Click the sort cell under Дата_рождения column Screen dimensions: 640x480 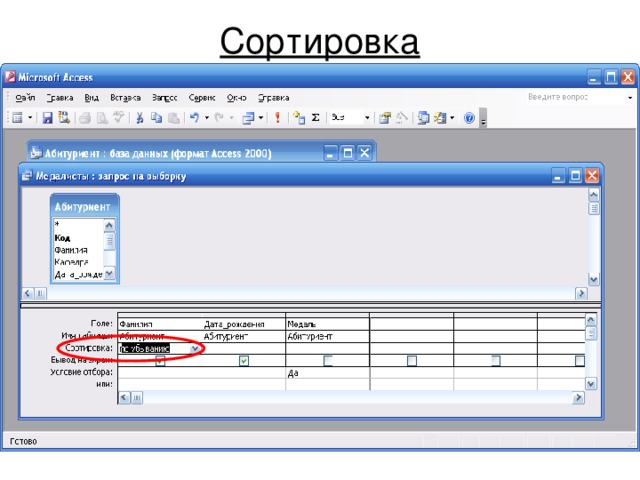[x=244, y=348]
